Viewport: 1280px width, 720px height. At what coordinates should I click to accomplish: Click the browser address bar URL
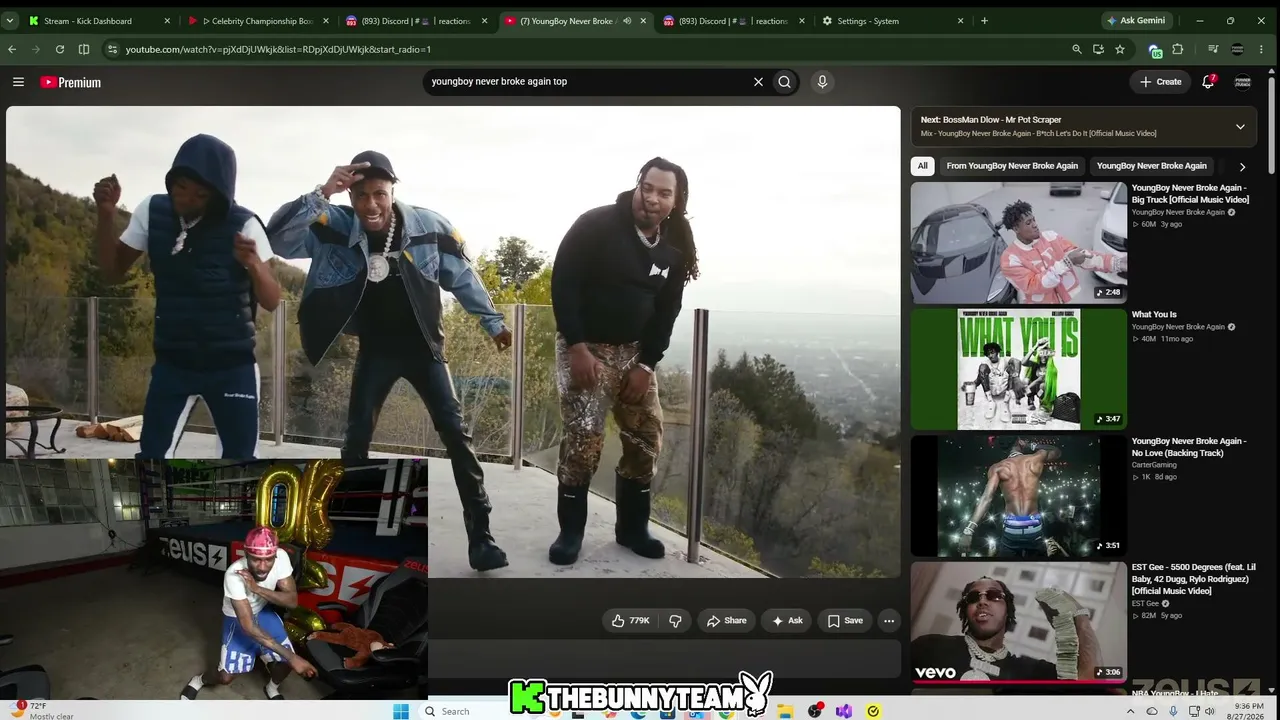click(279, 49)
